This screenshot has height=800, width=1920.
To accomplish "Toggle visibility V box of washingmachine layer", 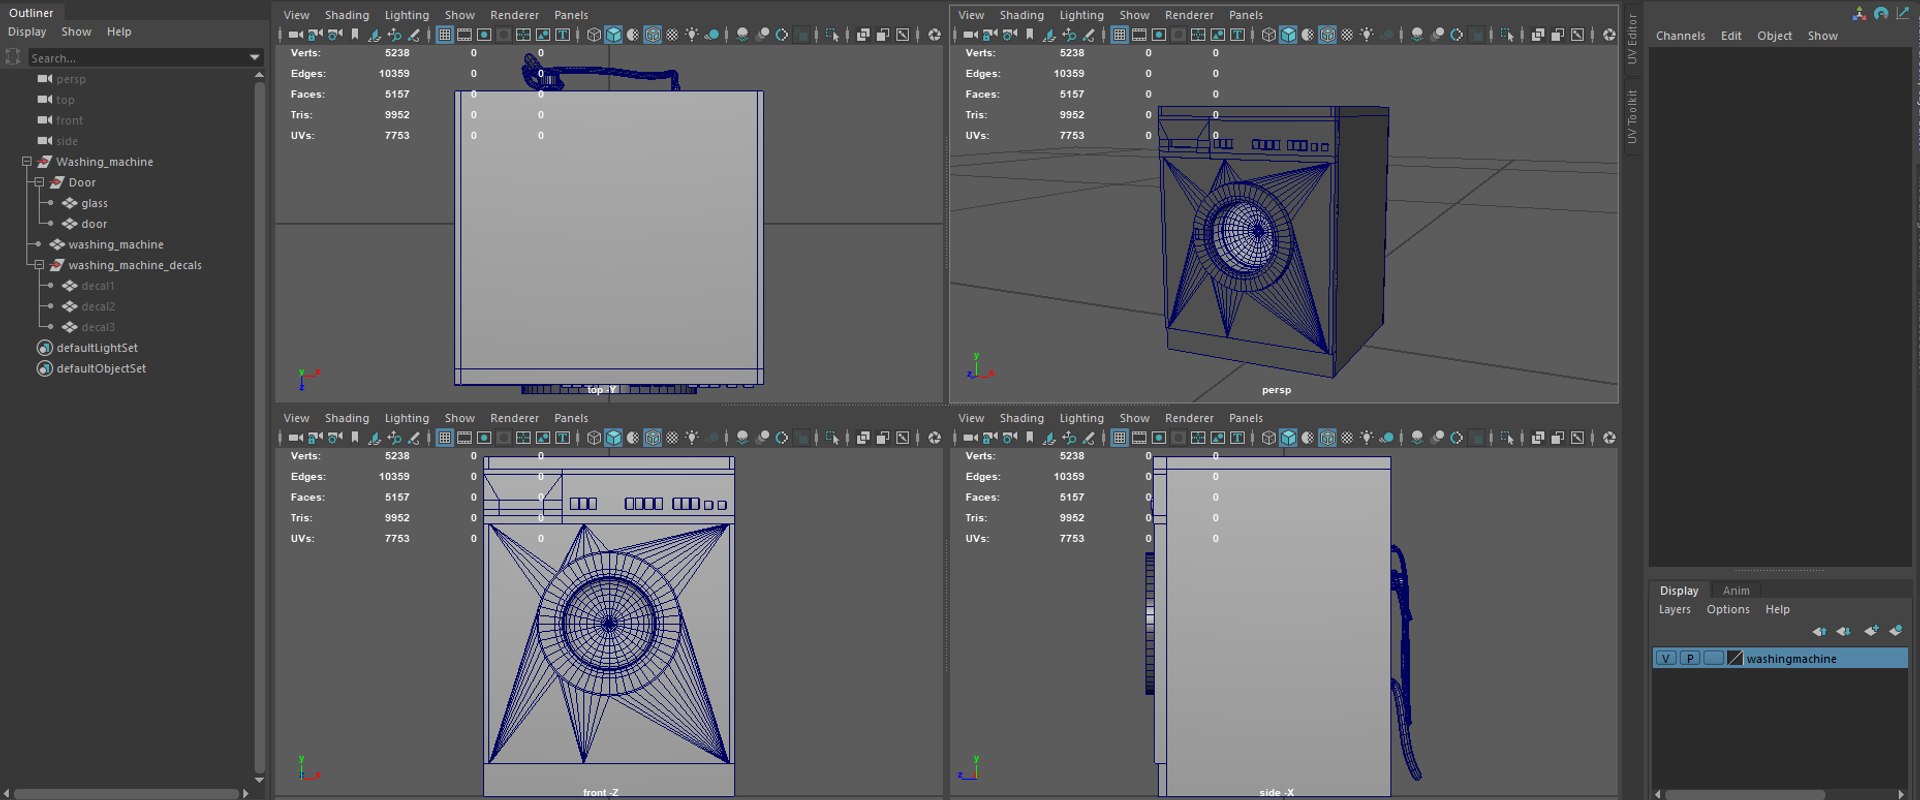I will click(1666, 658).
